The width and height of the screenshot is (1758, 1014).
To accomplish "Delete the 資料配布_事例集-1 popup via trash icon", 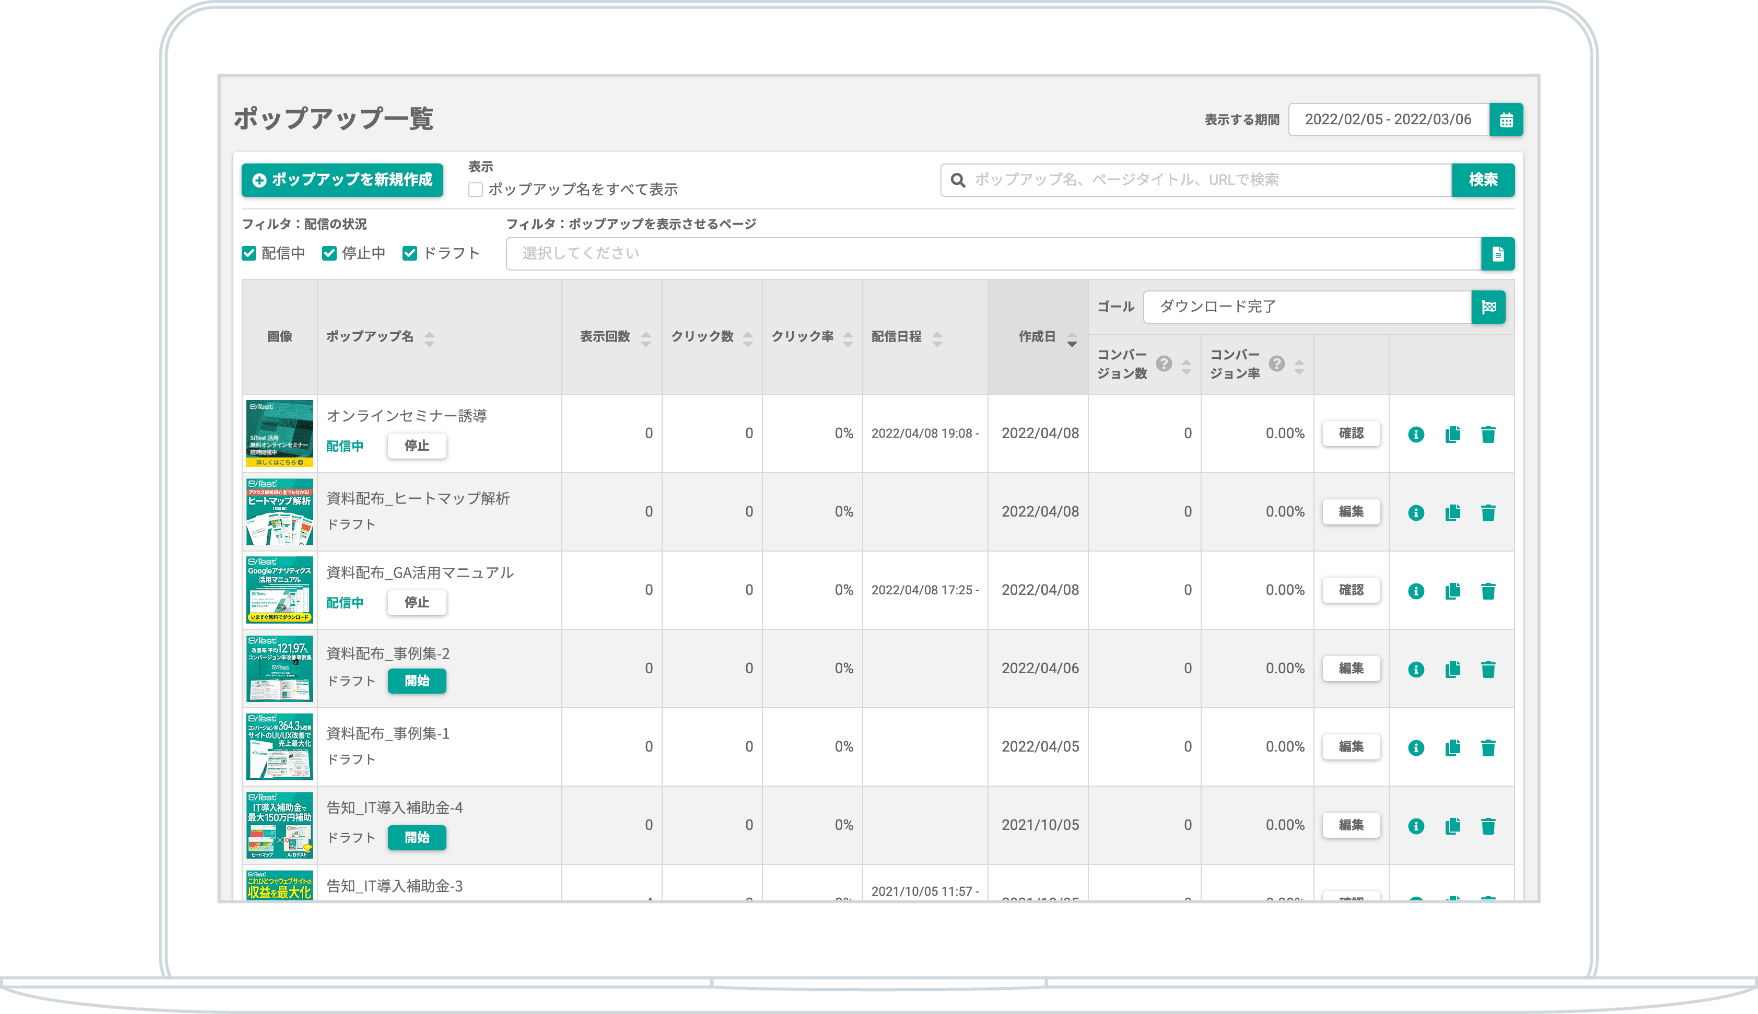I will point(1488,747).
